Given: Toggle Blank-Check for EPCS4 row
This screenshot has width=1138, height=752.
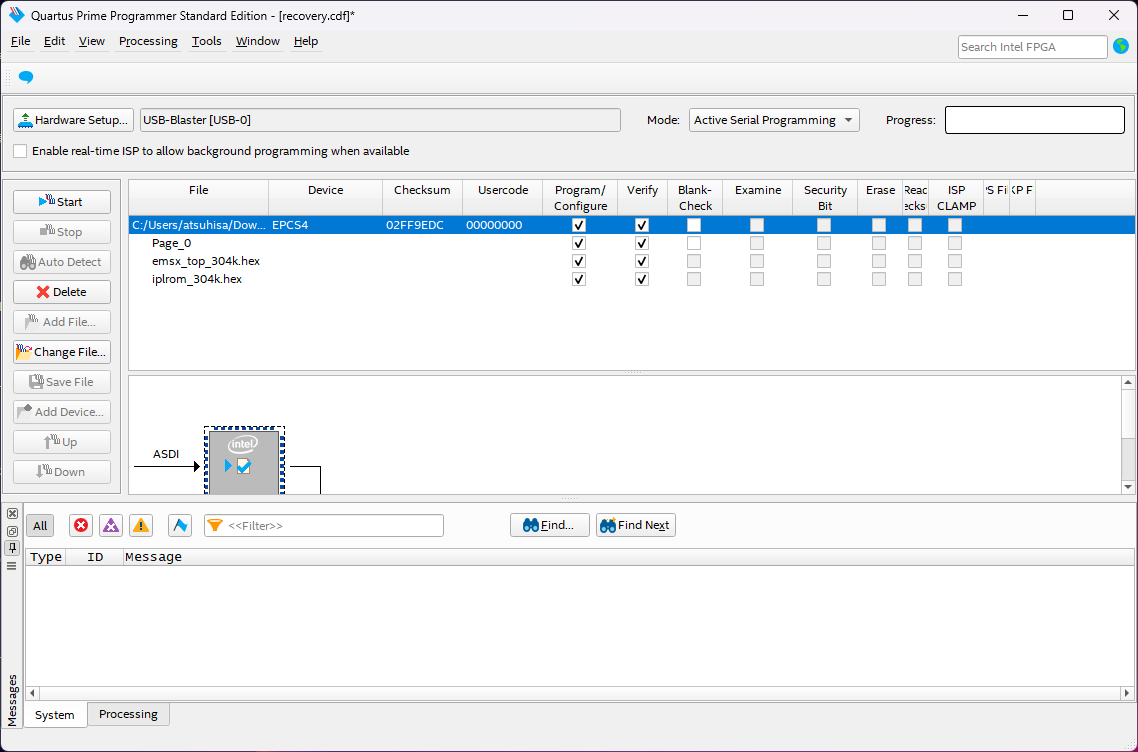Looking at the screenshot, I should (694, 225).
